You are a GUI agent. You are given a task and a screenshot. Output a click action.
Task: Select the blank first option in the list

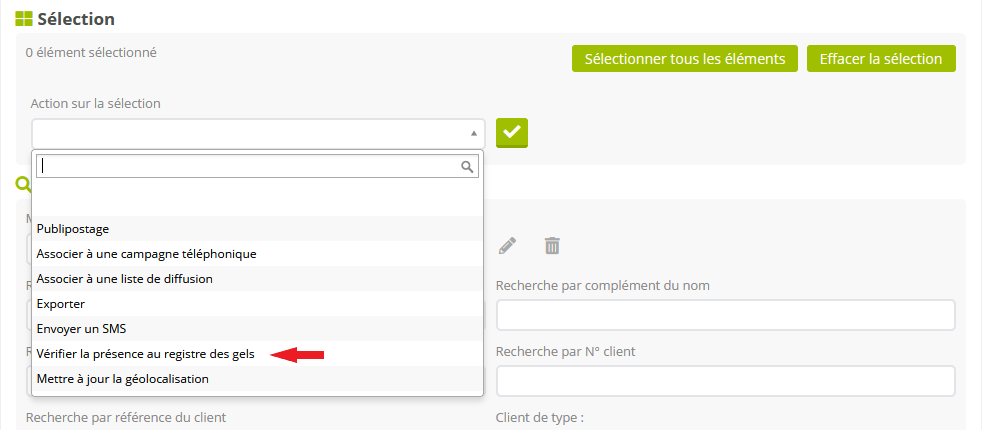258,199
